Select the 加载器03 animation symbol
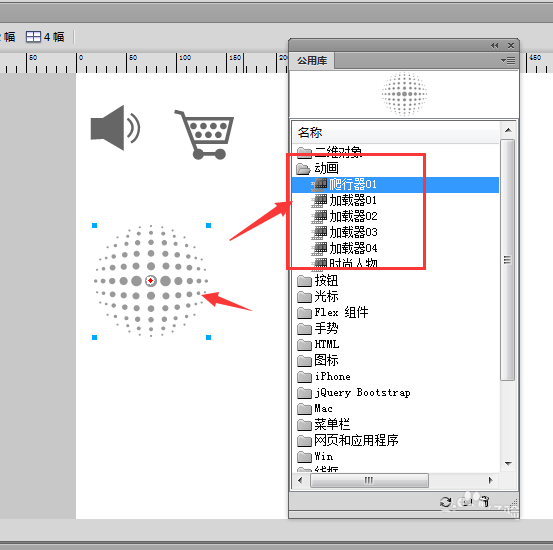 tap(353, 232)
